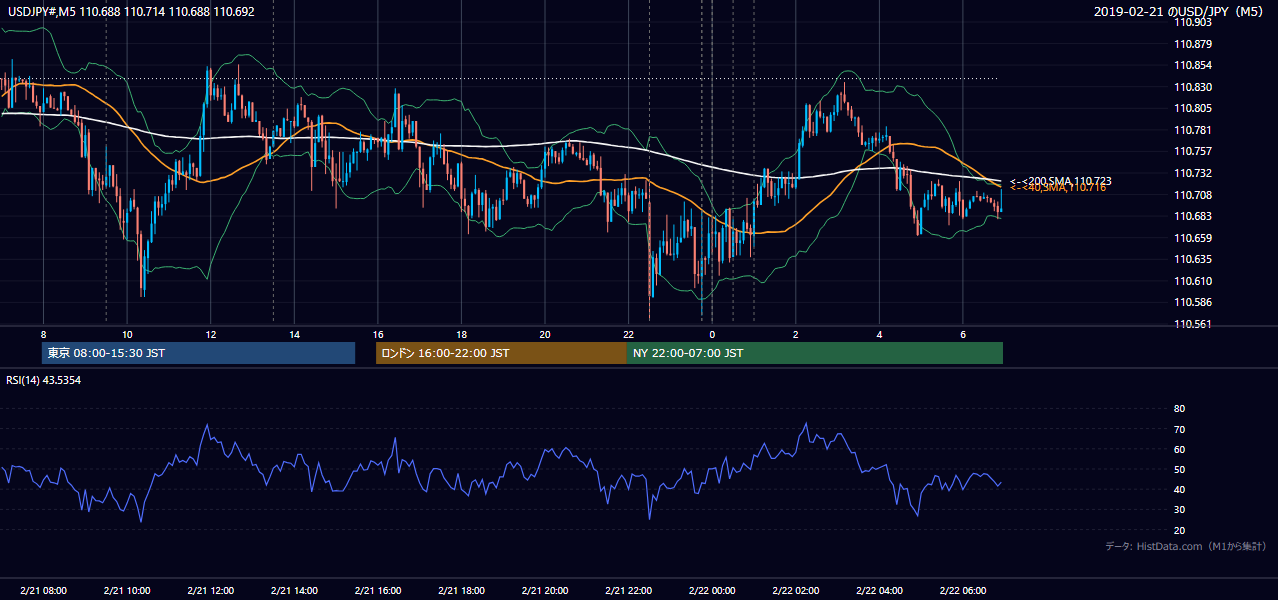Image resolution: width=1278 pixels, height=600 pixels.
Task: Click the orange 40 SMA 110.716 label
Action: click(1058, 188)
